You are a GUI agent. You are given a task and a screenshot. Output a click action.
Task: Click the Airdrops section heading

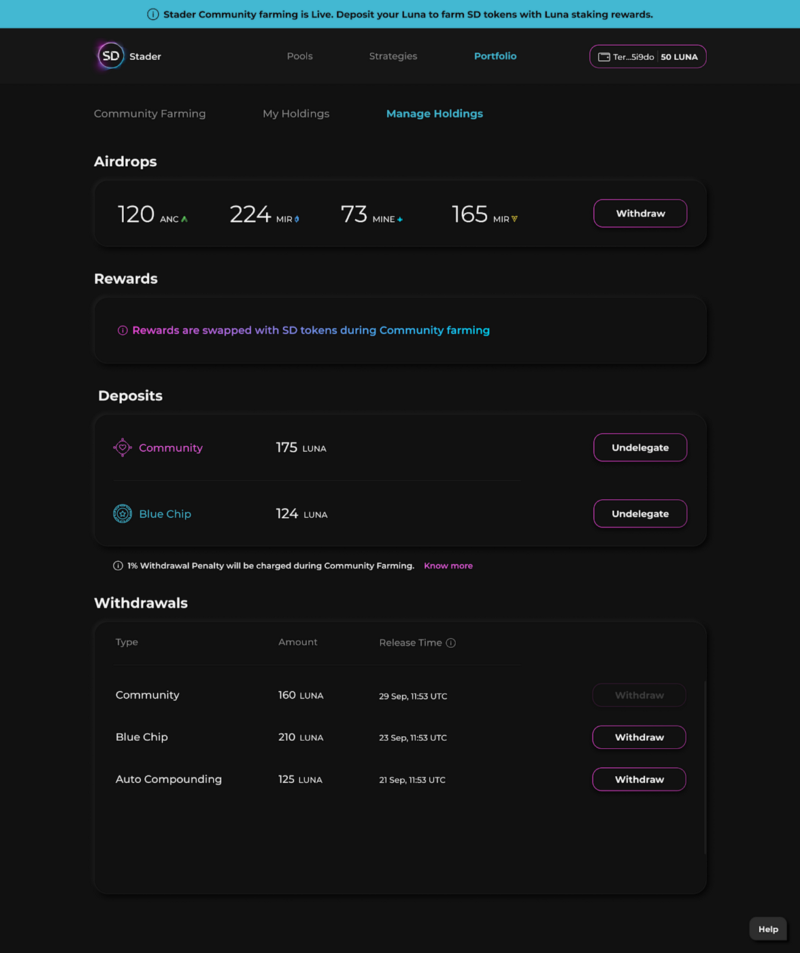coord(125,162)
